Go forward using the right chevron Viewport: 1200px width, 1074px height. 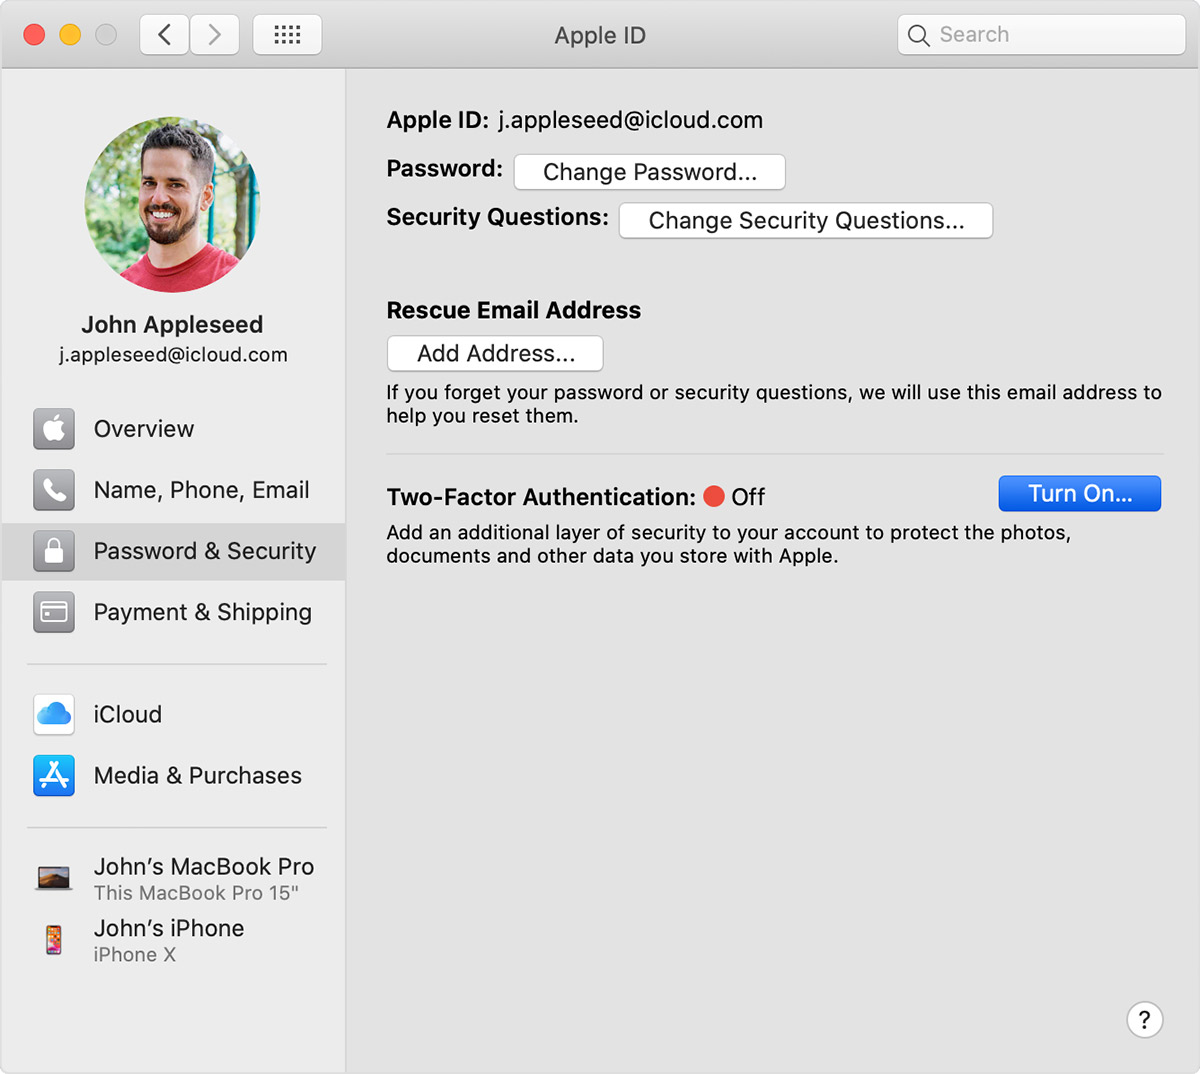[214, 35]
